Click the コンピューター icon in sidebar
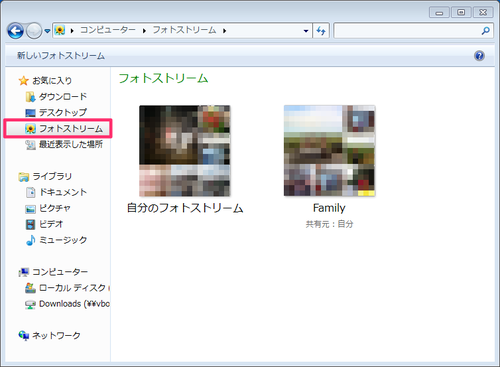 pos(23,272)
